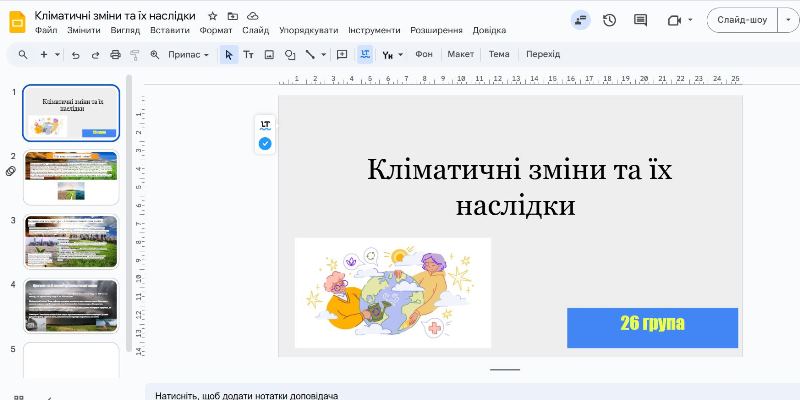Toggle grid view at bottom left
Screen dimensions: 800x400
coord(19,397)
